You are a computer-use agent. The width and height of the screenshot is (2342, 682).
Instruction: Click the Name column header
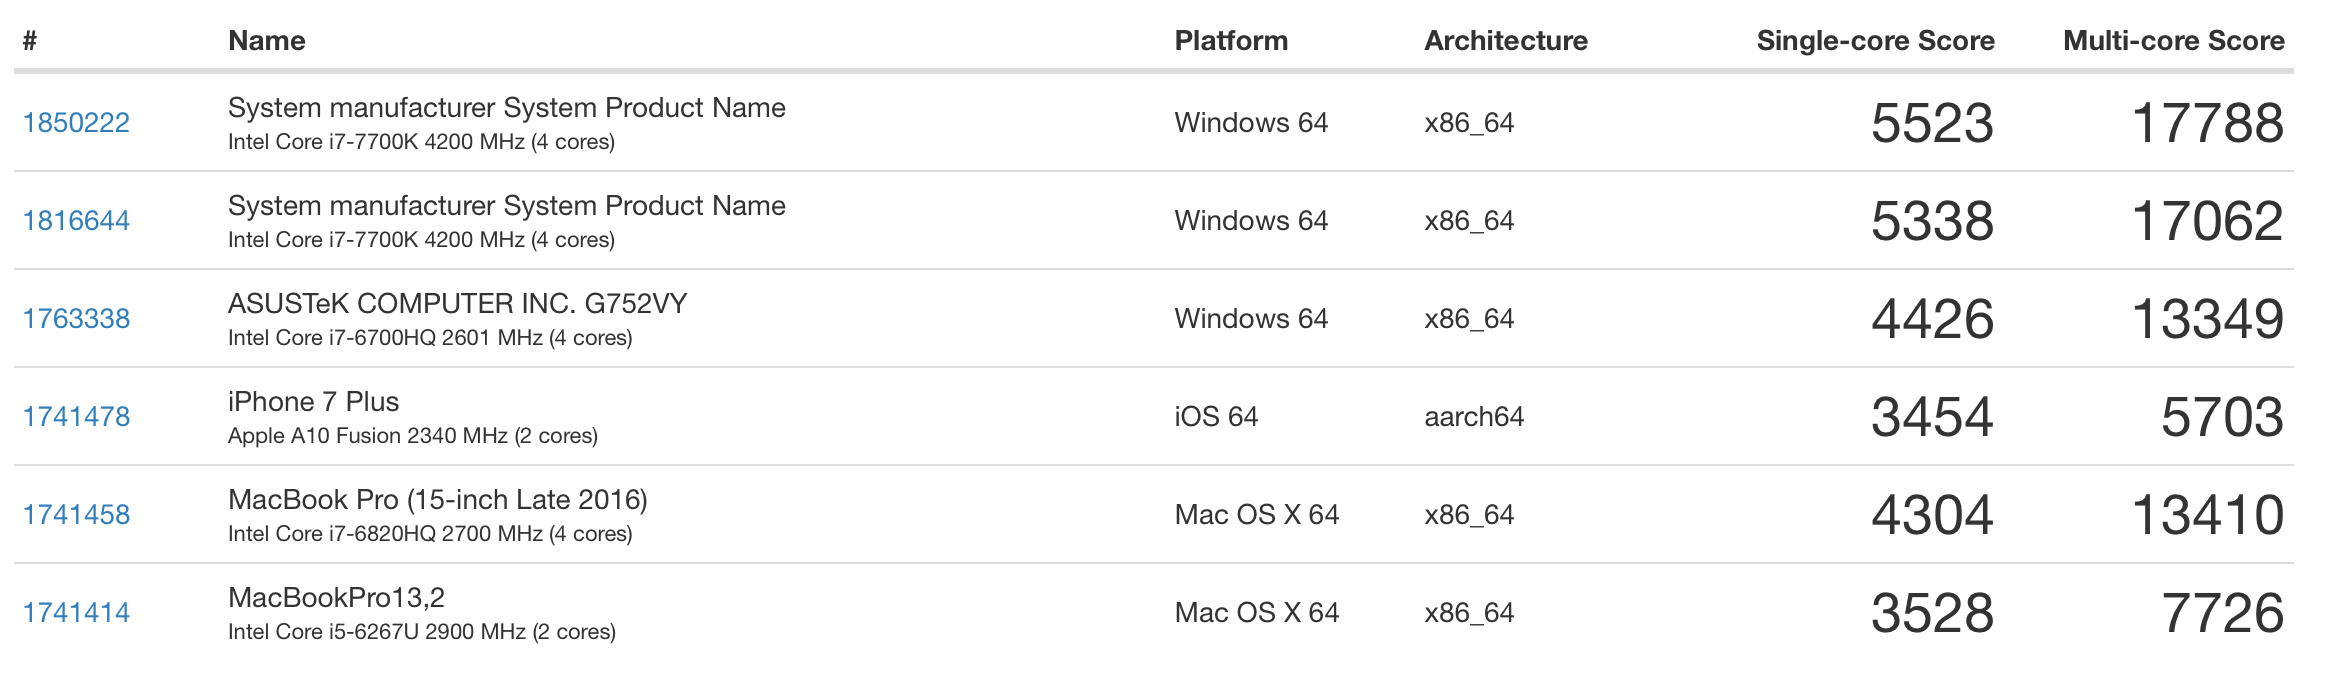(266, 41)
